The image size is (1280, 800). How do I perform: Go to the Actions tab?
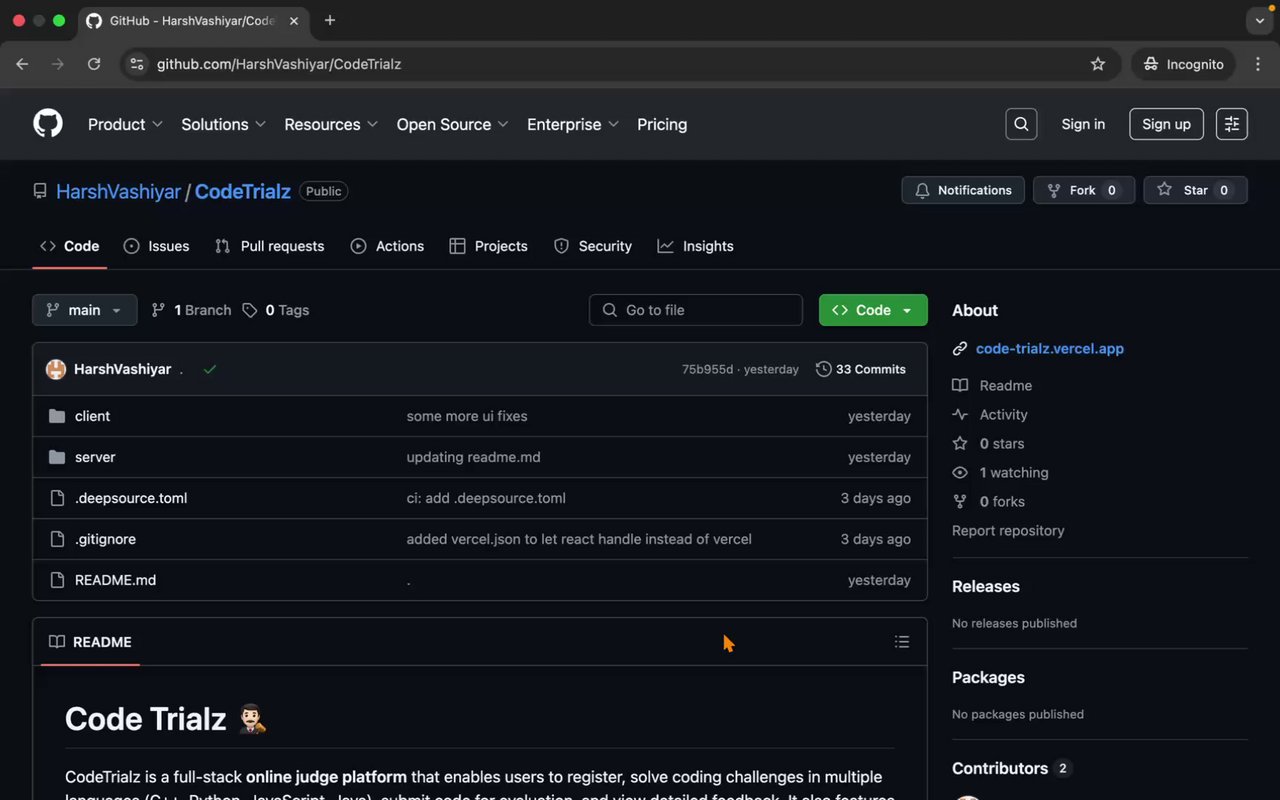tap(387, 246)
